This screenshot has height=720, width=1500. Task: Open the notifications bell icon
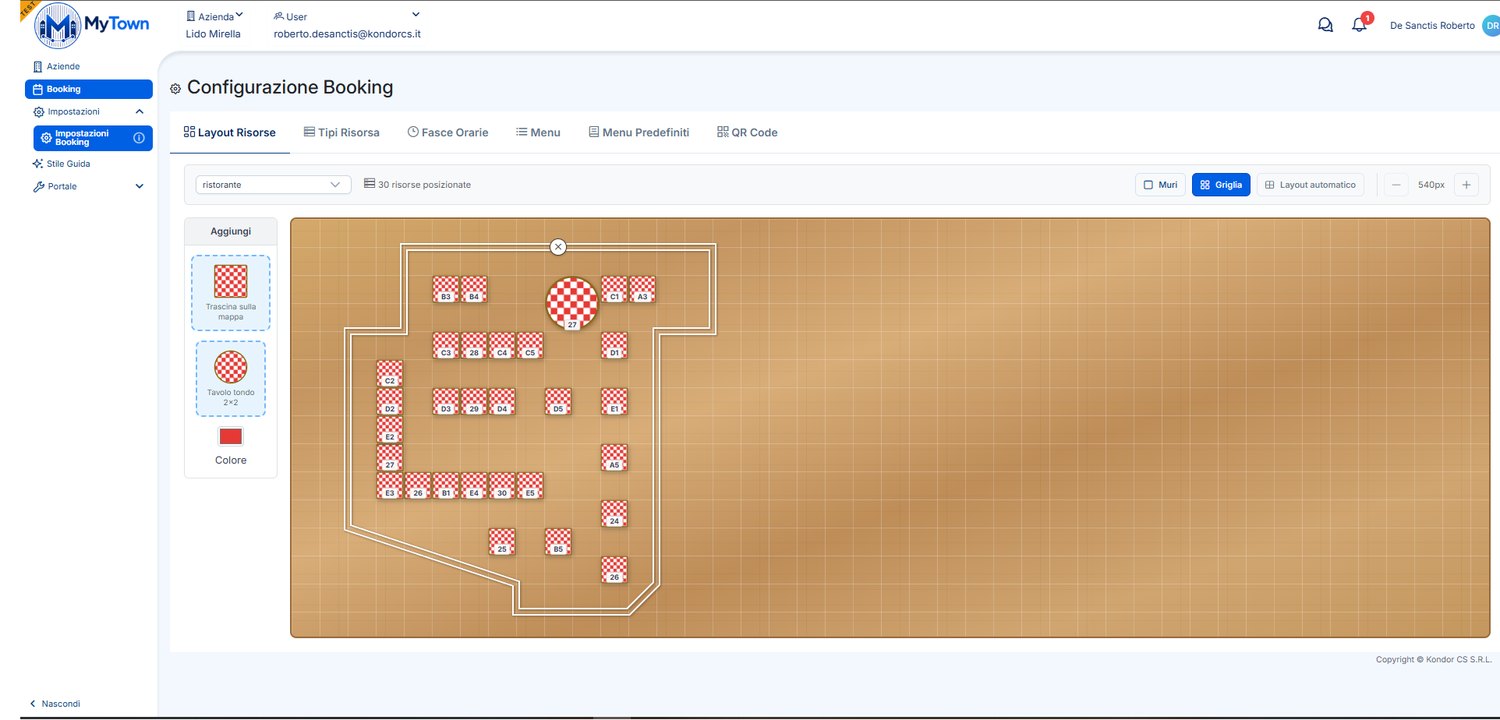1359,25
